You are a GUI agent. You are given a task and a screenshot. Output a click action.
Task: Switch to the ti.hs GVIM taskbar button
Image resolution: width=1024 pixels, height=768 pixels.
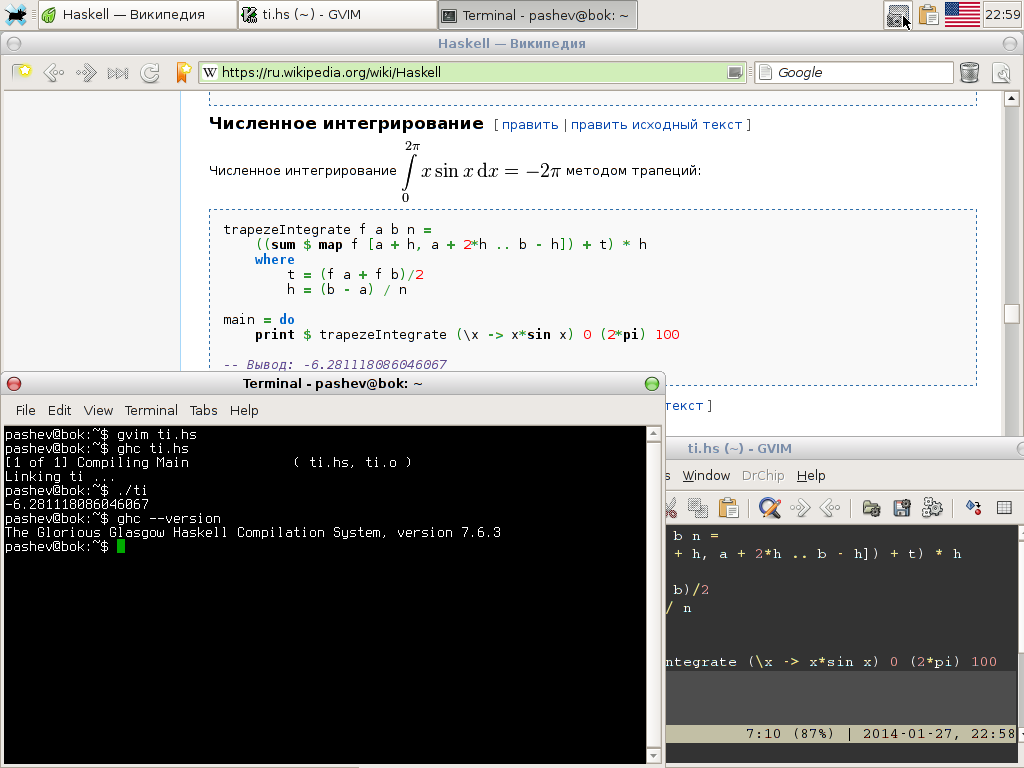(337, 14)
